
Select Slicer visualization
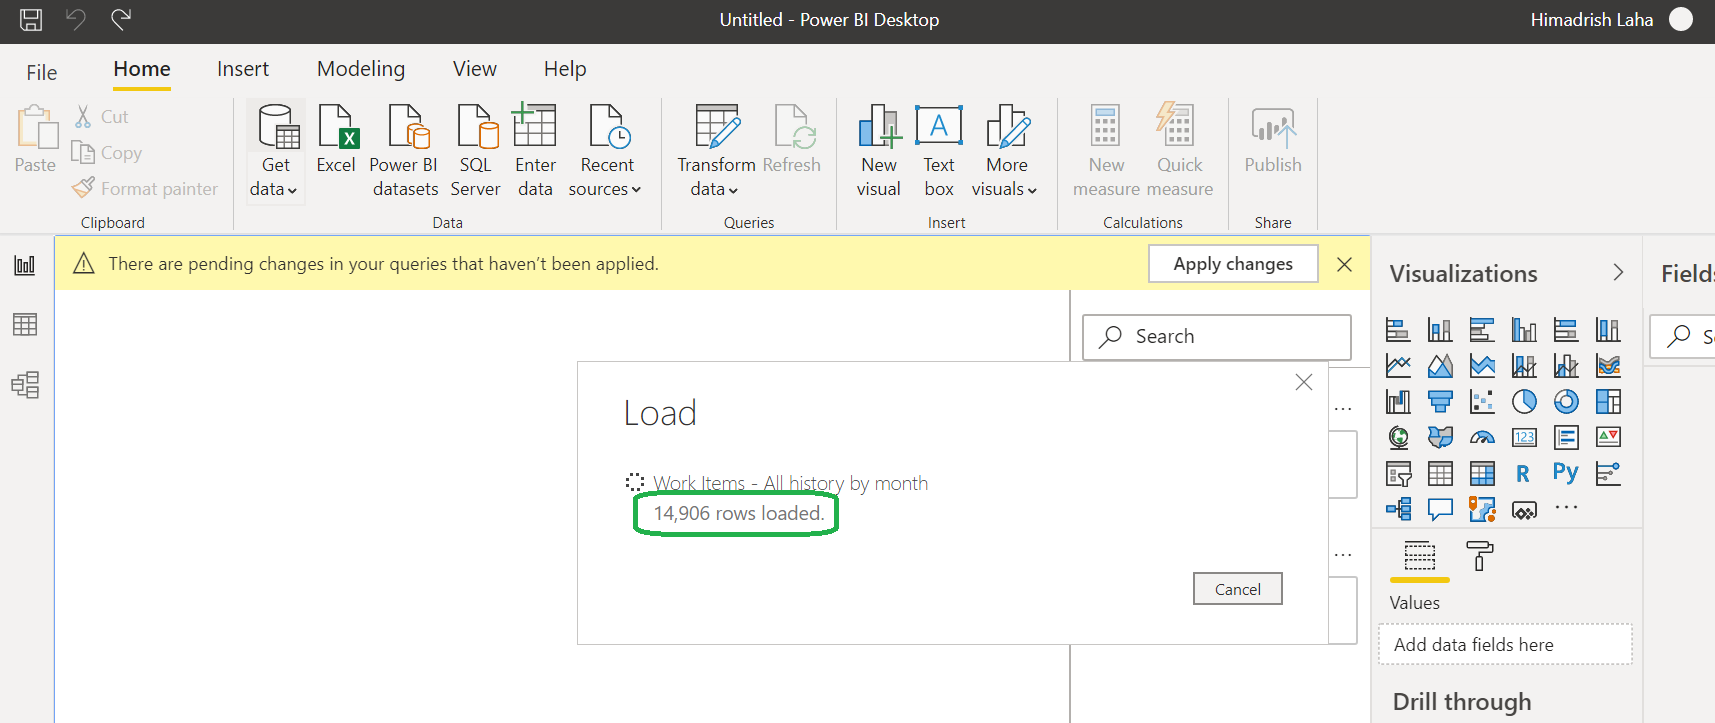pos(1398,473)
